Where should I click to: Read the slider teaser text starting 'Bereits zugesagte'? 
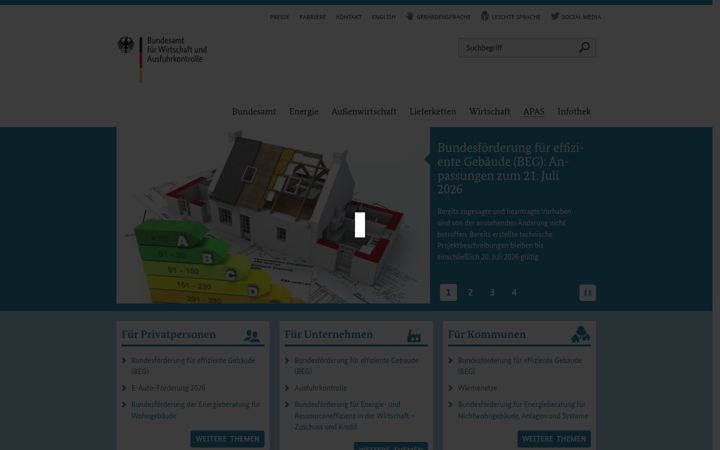[504, 234]
